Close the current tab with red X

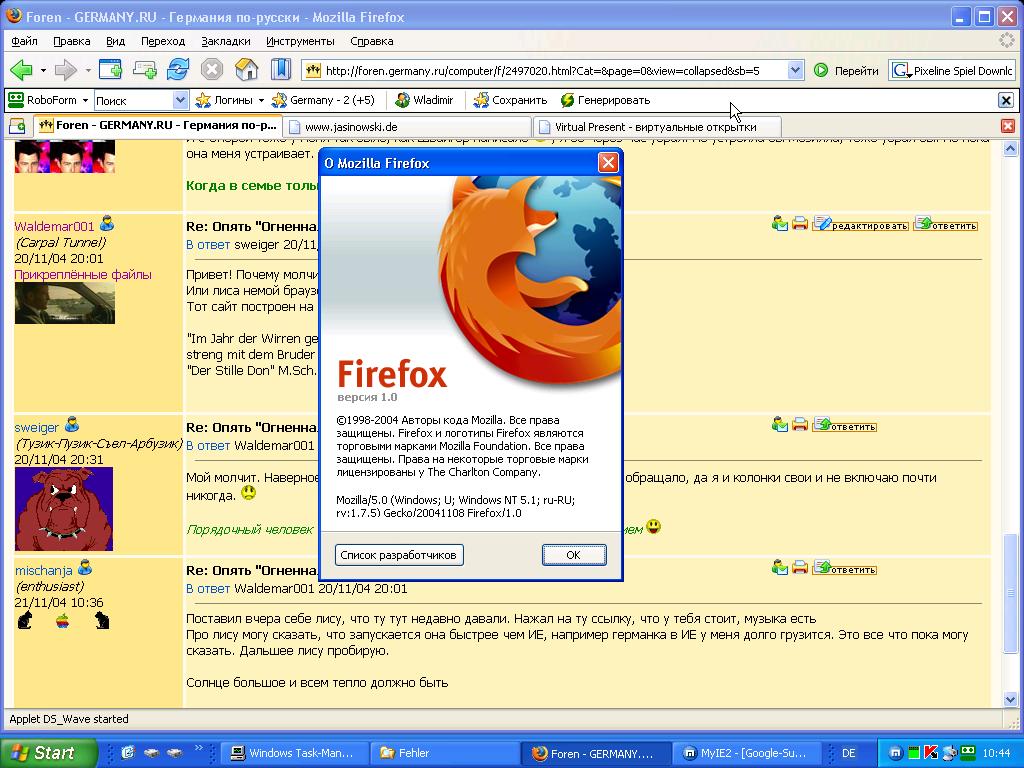(x=1008, y=125)
